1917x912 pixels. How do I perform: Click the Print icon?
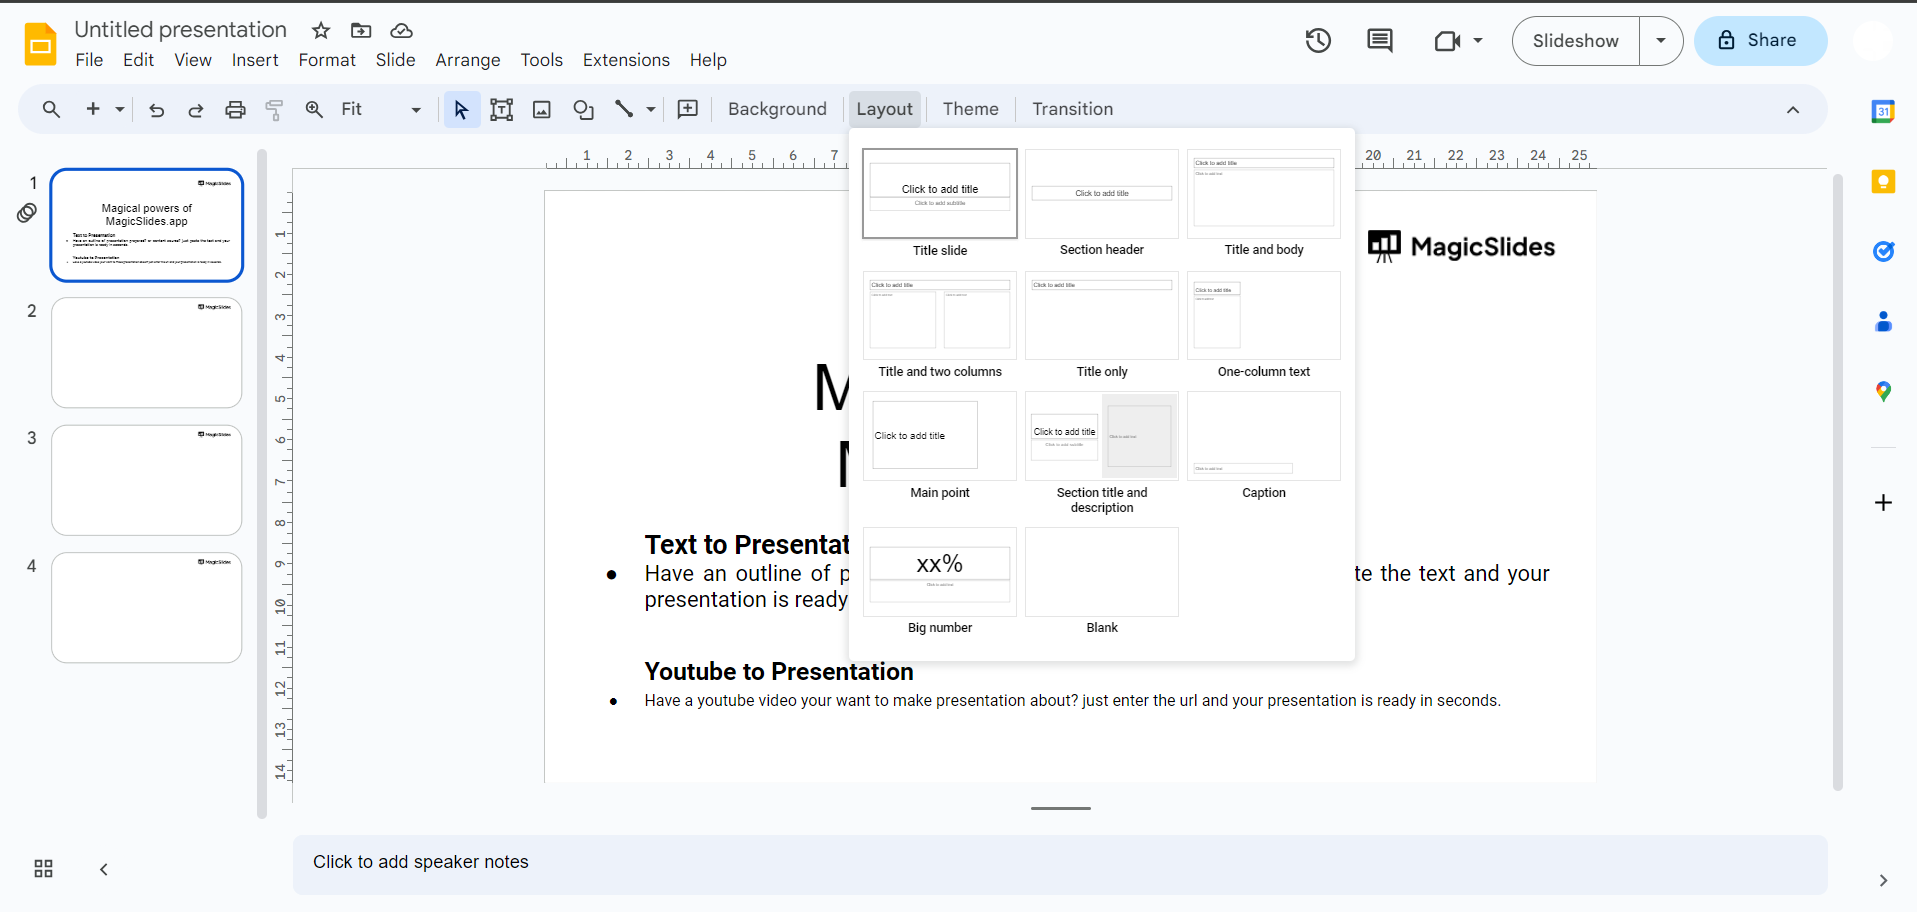click(235, 110)
